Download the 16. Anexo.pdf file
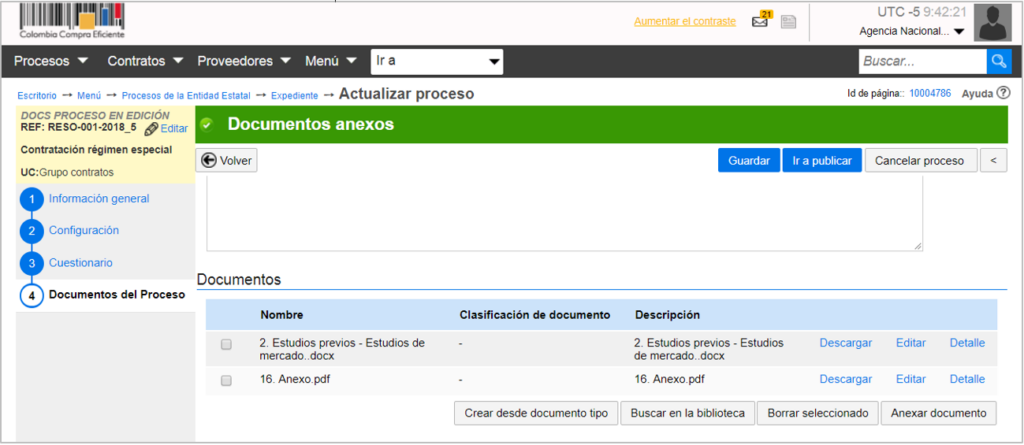 845,379
